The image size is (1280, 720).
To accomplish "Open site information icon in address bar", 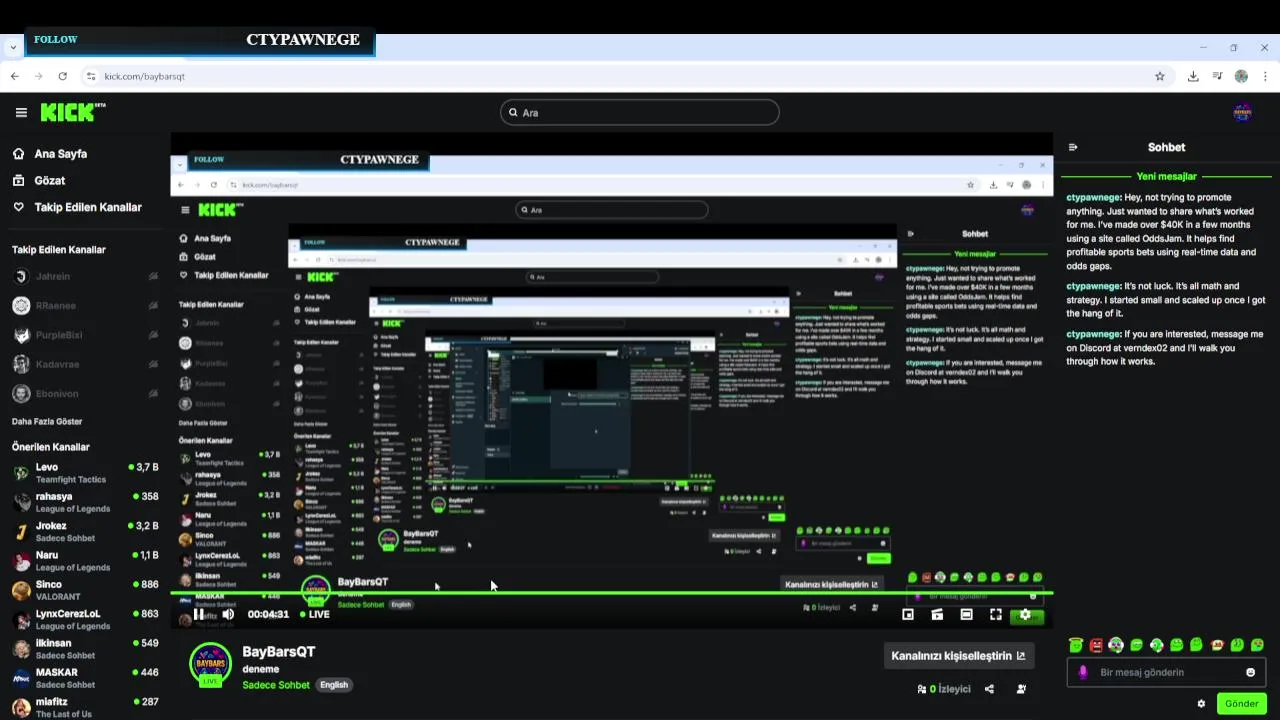I will (91, 76).
